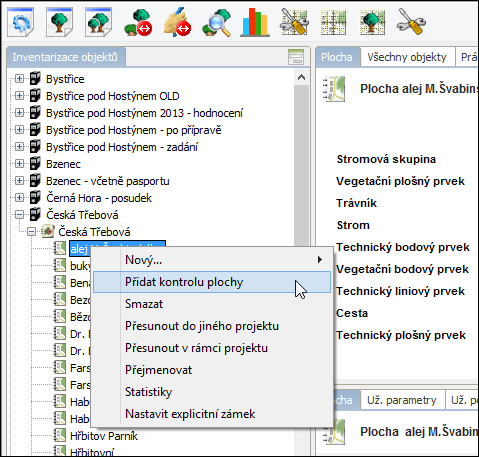Choose Nastavit explicitní zámek
Viewport: 479px width, 457px height.
(212, 414)
